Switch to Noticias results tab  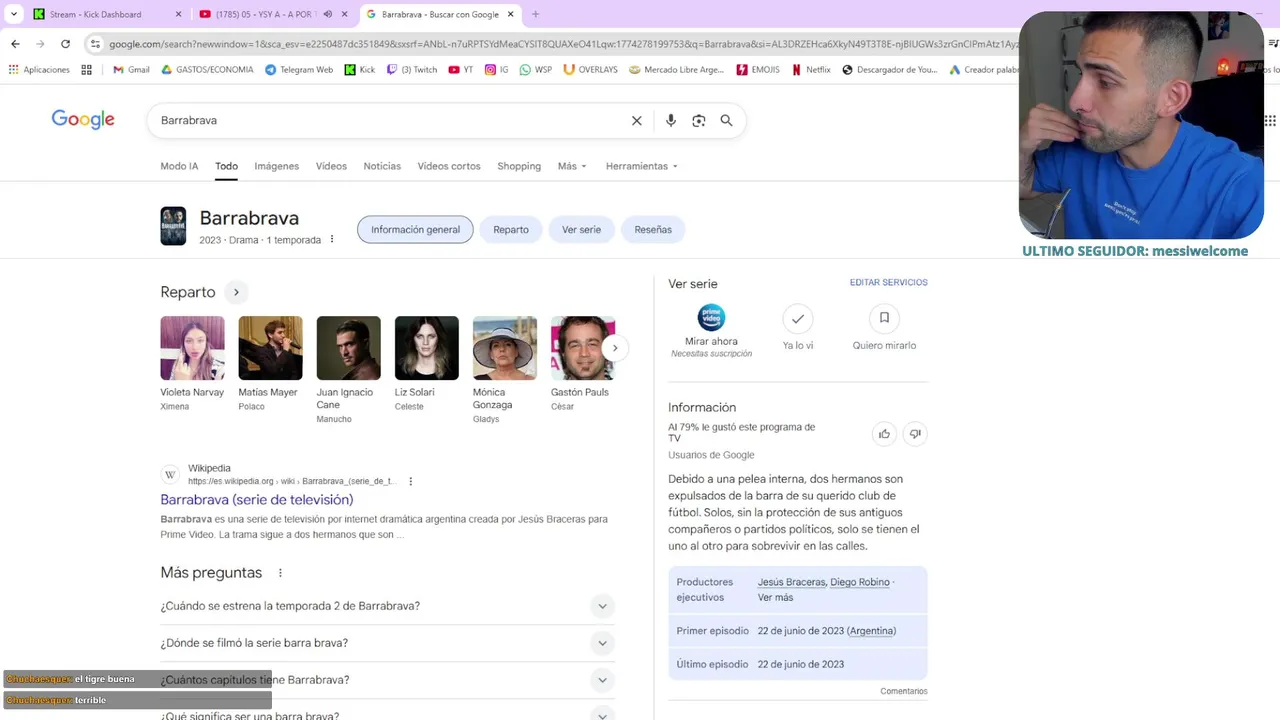tap(382, 166)
